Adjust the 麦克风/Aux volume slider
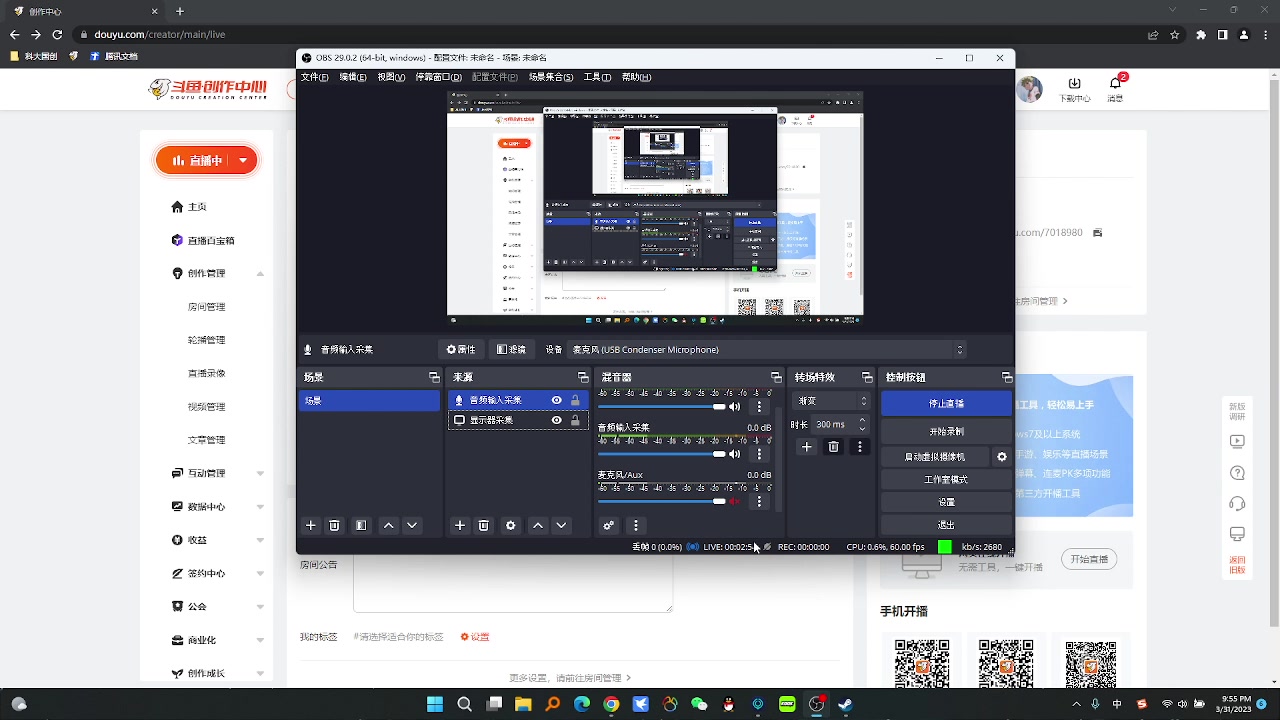1280x720 pixels. coord(662,501)
